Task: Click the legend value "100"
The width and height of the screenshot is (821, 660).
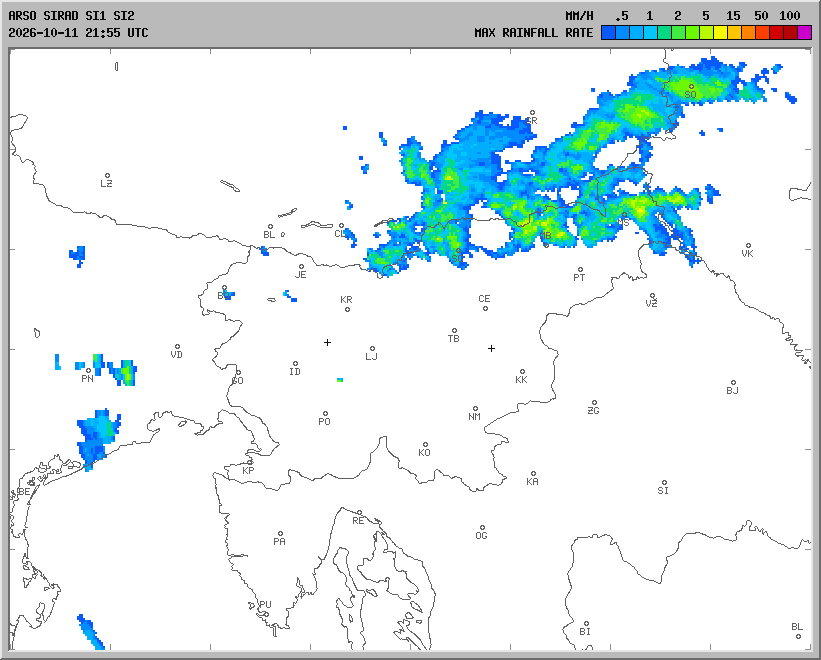Action: point(790,16)
